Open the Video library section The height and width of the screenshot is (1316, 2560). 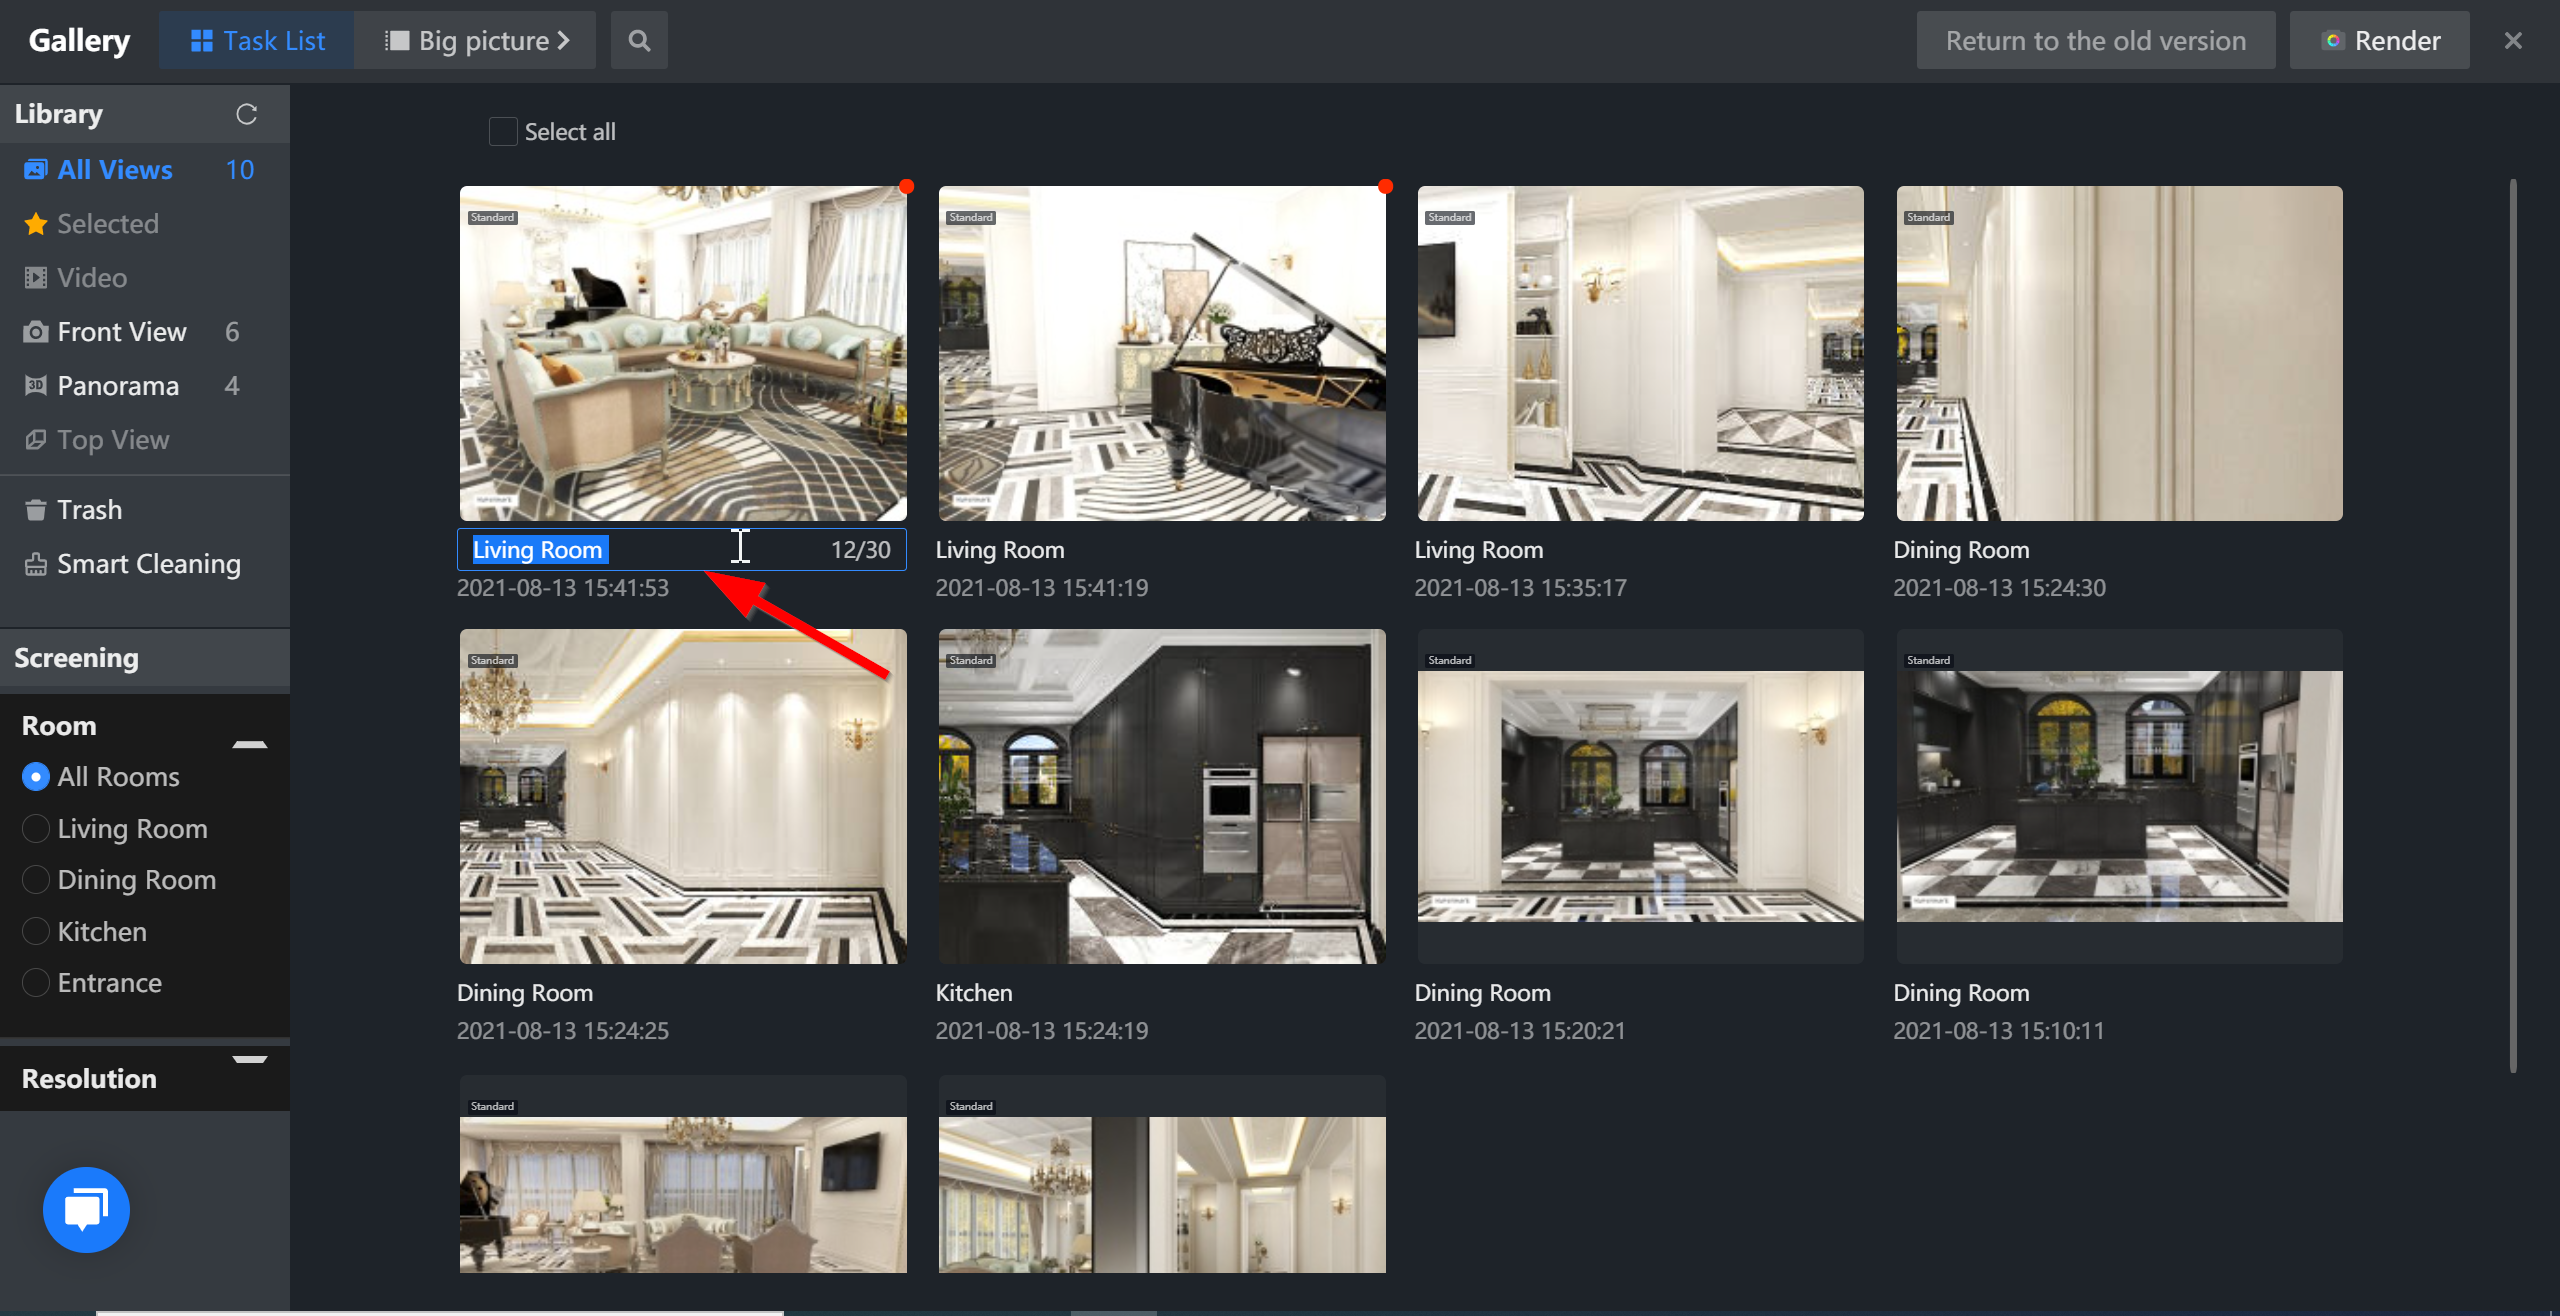pyautogui.click(x=91, y=278)
